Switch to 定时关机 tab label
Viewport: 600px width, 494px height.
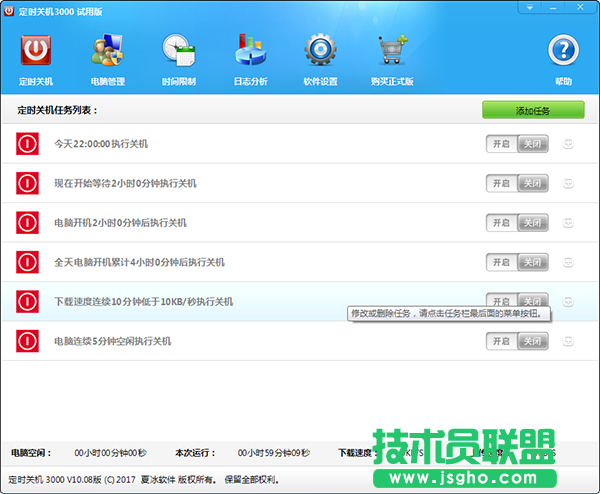(x=36, y=82)
